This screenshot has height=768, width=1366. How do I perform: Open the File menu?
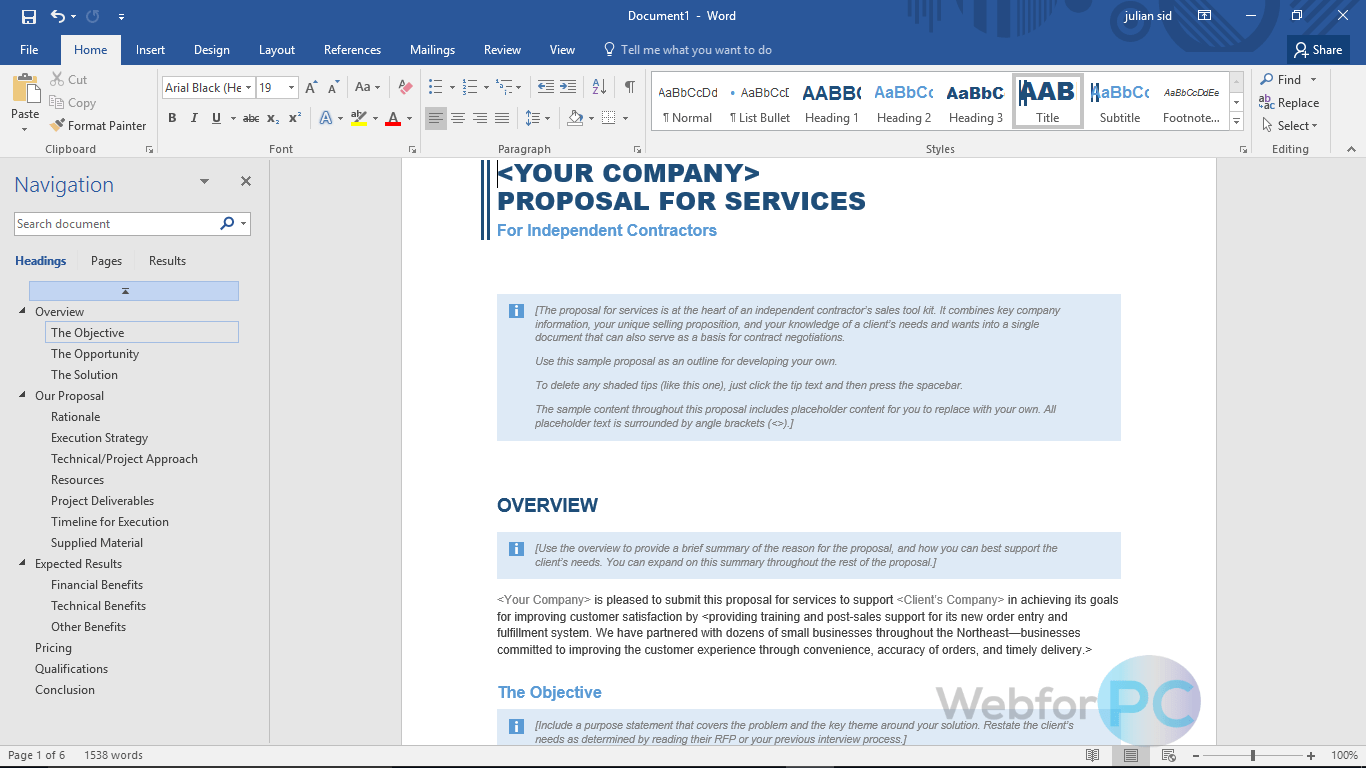(x=29, y=50)
